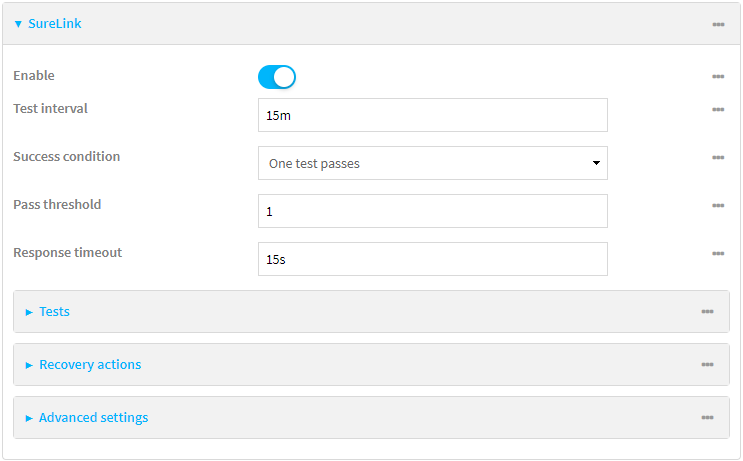Open the SureLink section's ellipsis menu

tap(718, 24)
